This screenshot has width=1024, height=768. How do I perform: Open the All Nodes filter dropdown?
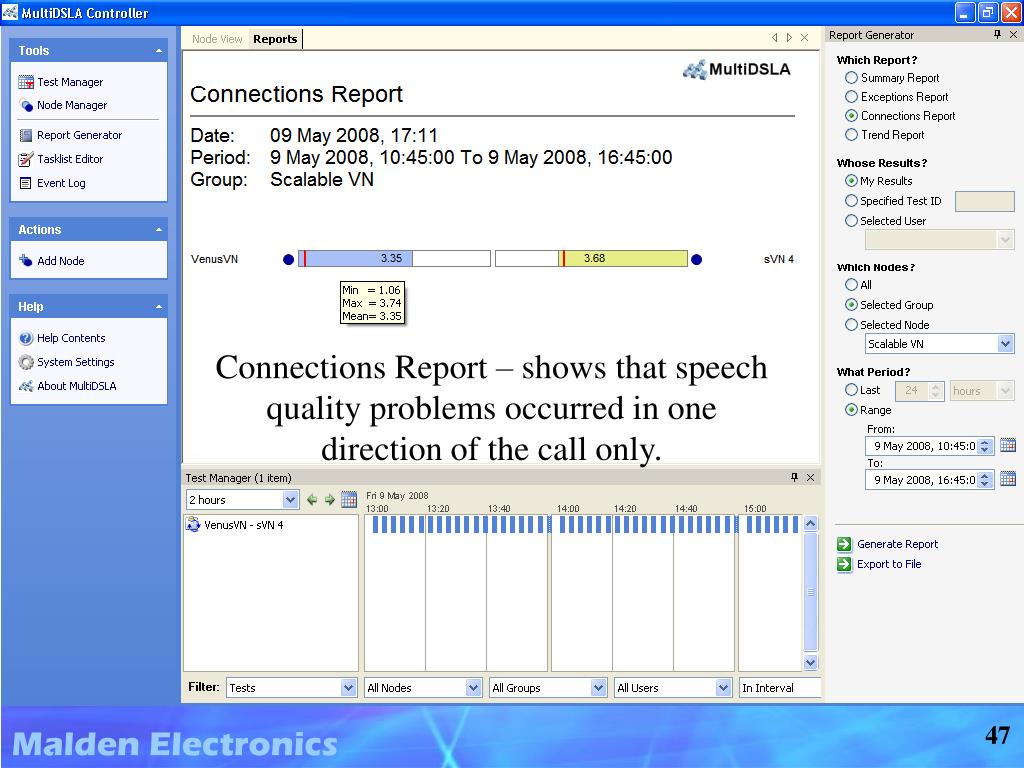point(473,688)
